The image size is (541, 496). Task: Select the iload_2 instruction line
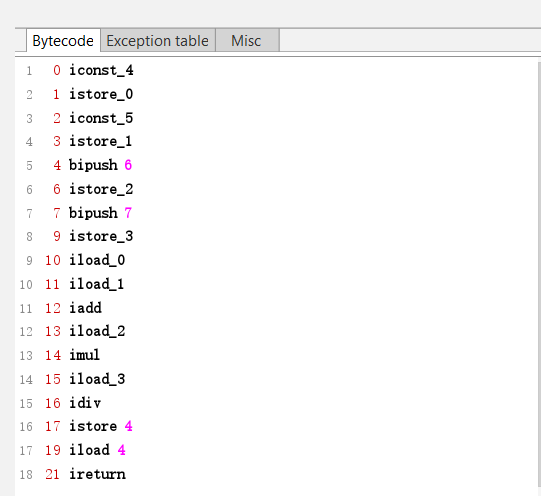click(x=97, y=331)
